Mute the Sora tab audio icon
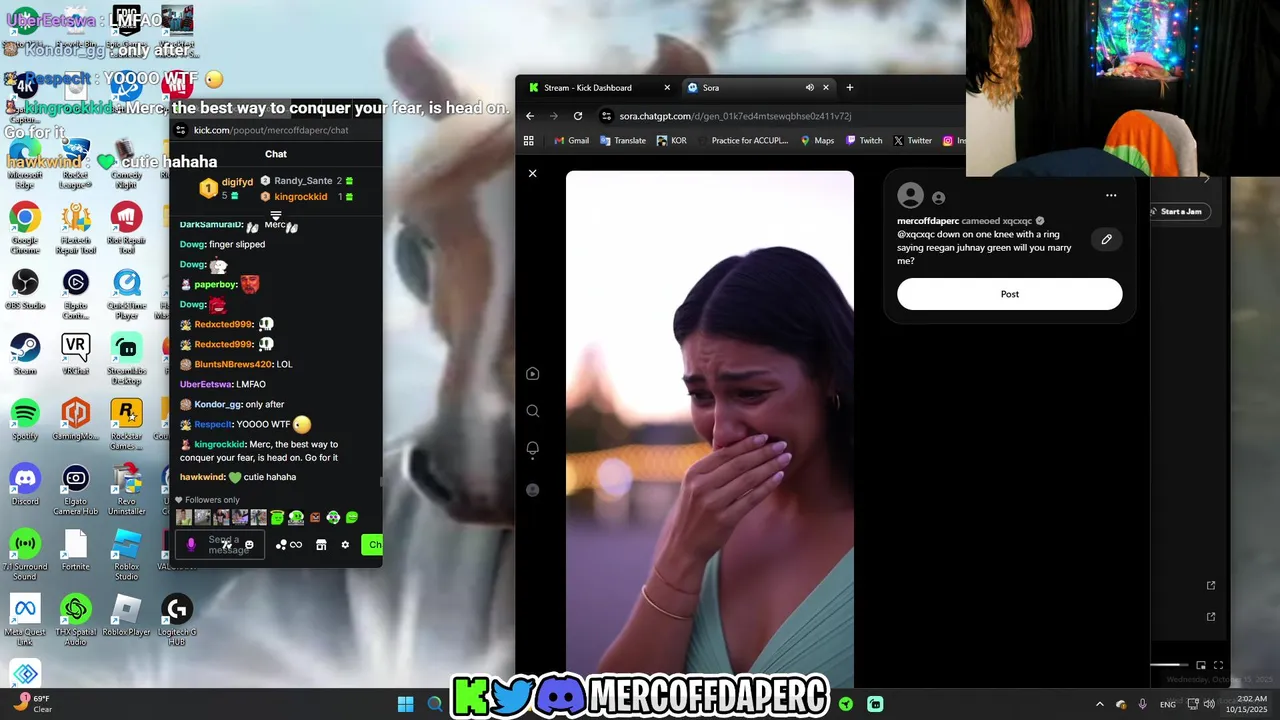The width and height of the screenshot is (1280, 720). point(809,88)
